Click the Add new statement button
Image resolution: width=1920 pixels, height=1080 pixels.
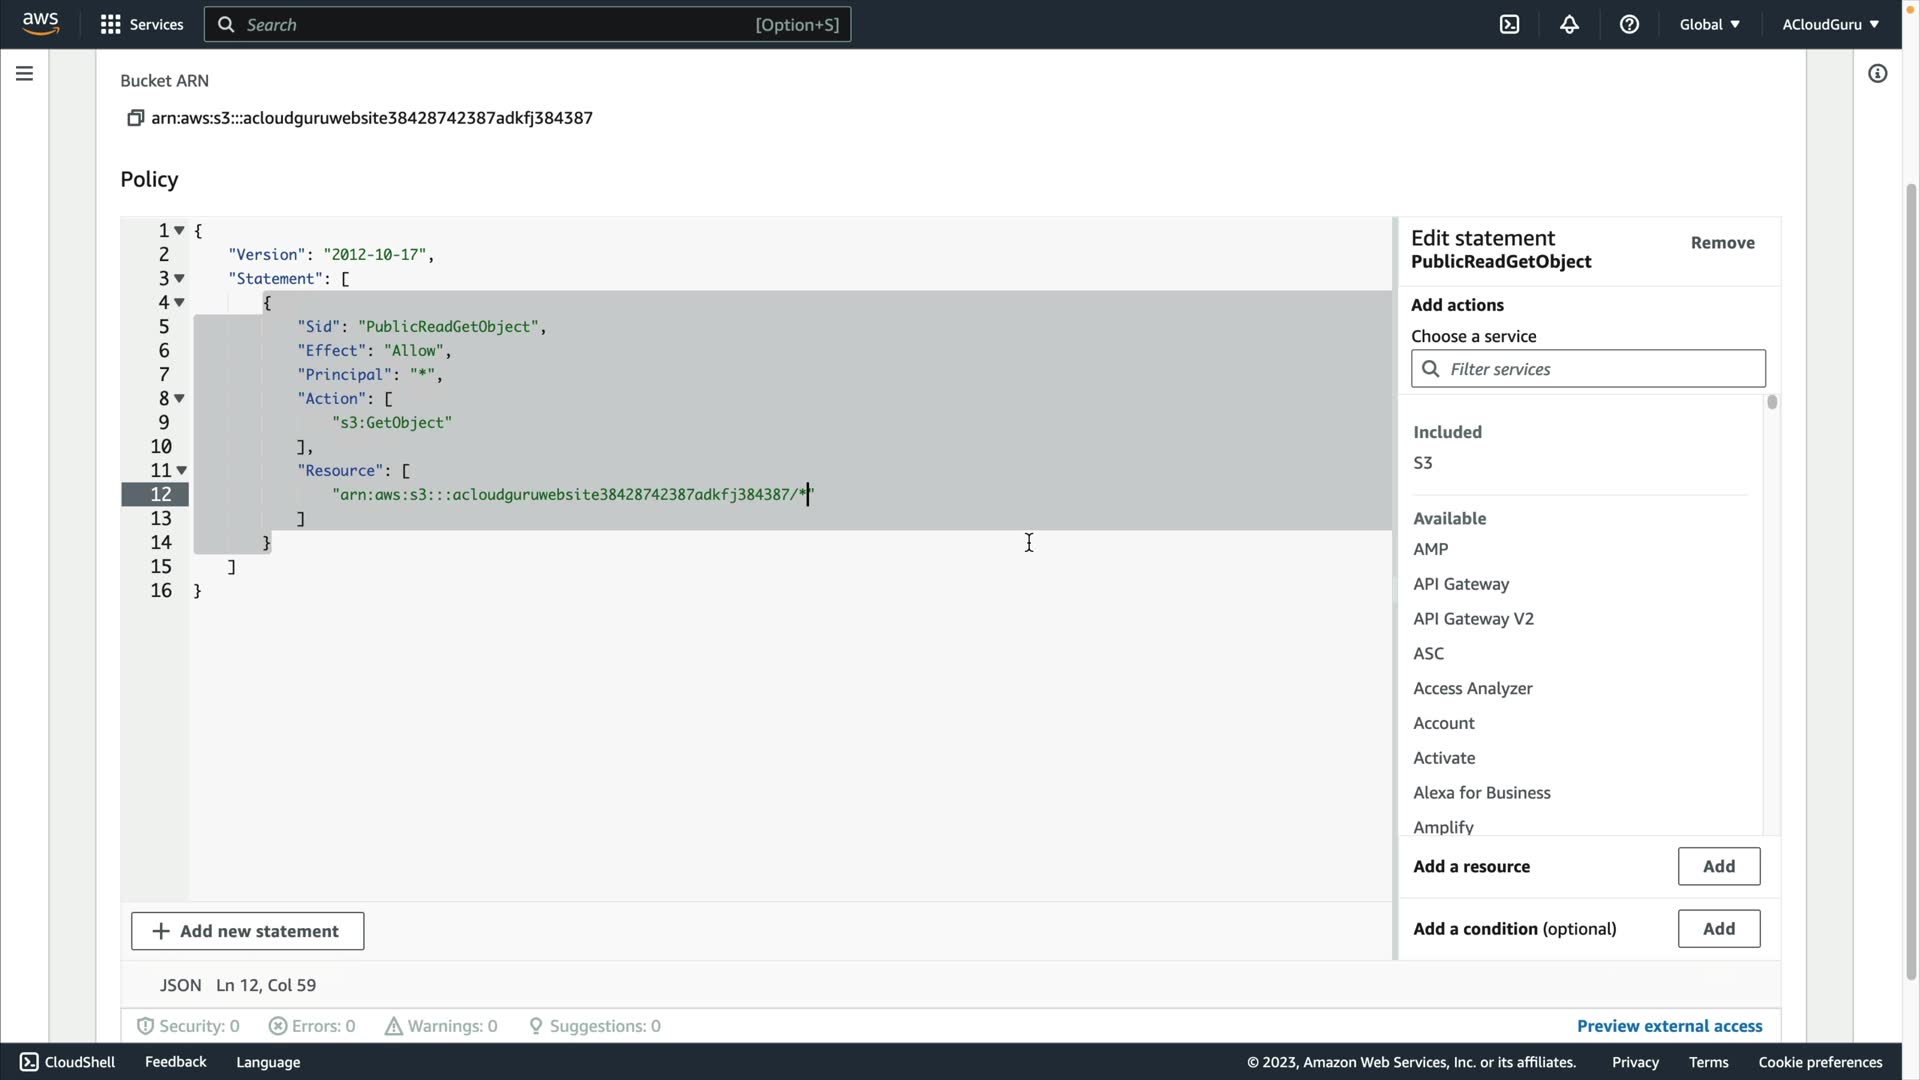click(247, 931)
